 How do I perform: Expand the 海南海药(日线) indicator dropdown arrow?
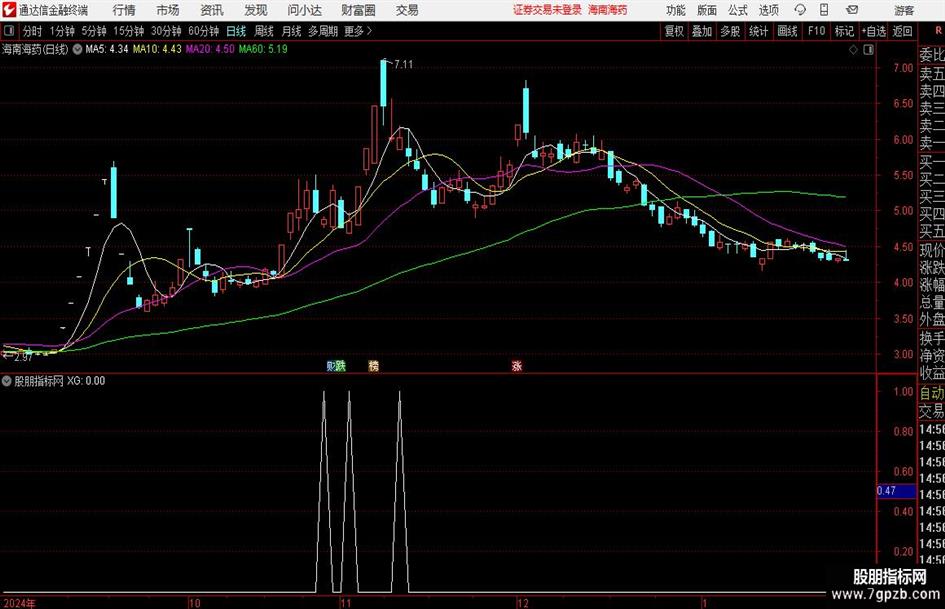(x=77, y=49)
